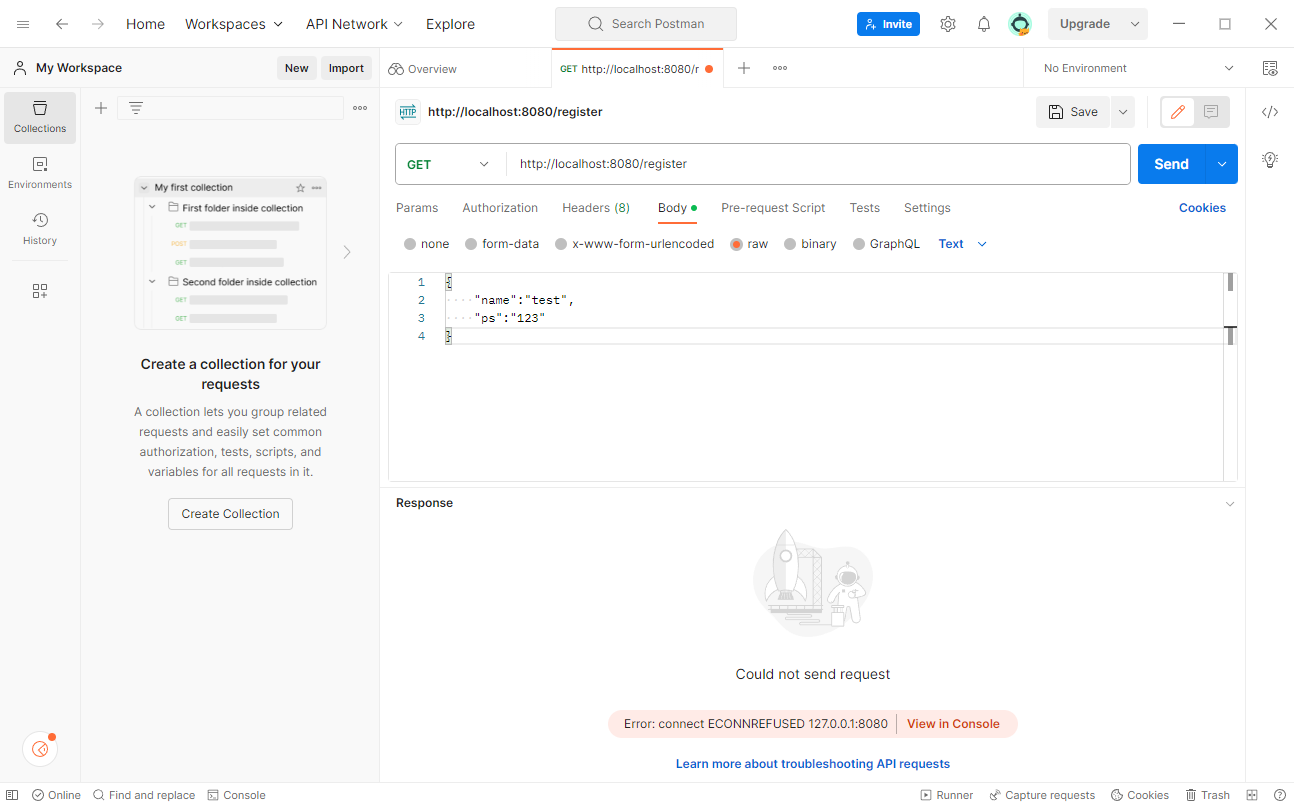Screen dimensions: 1294x807
Task: Open the hamburger main menu
Action: tap(23, 24)
